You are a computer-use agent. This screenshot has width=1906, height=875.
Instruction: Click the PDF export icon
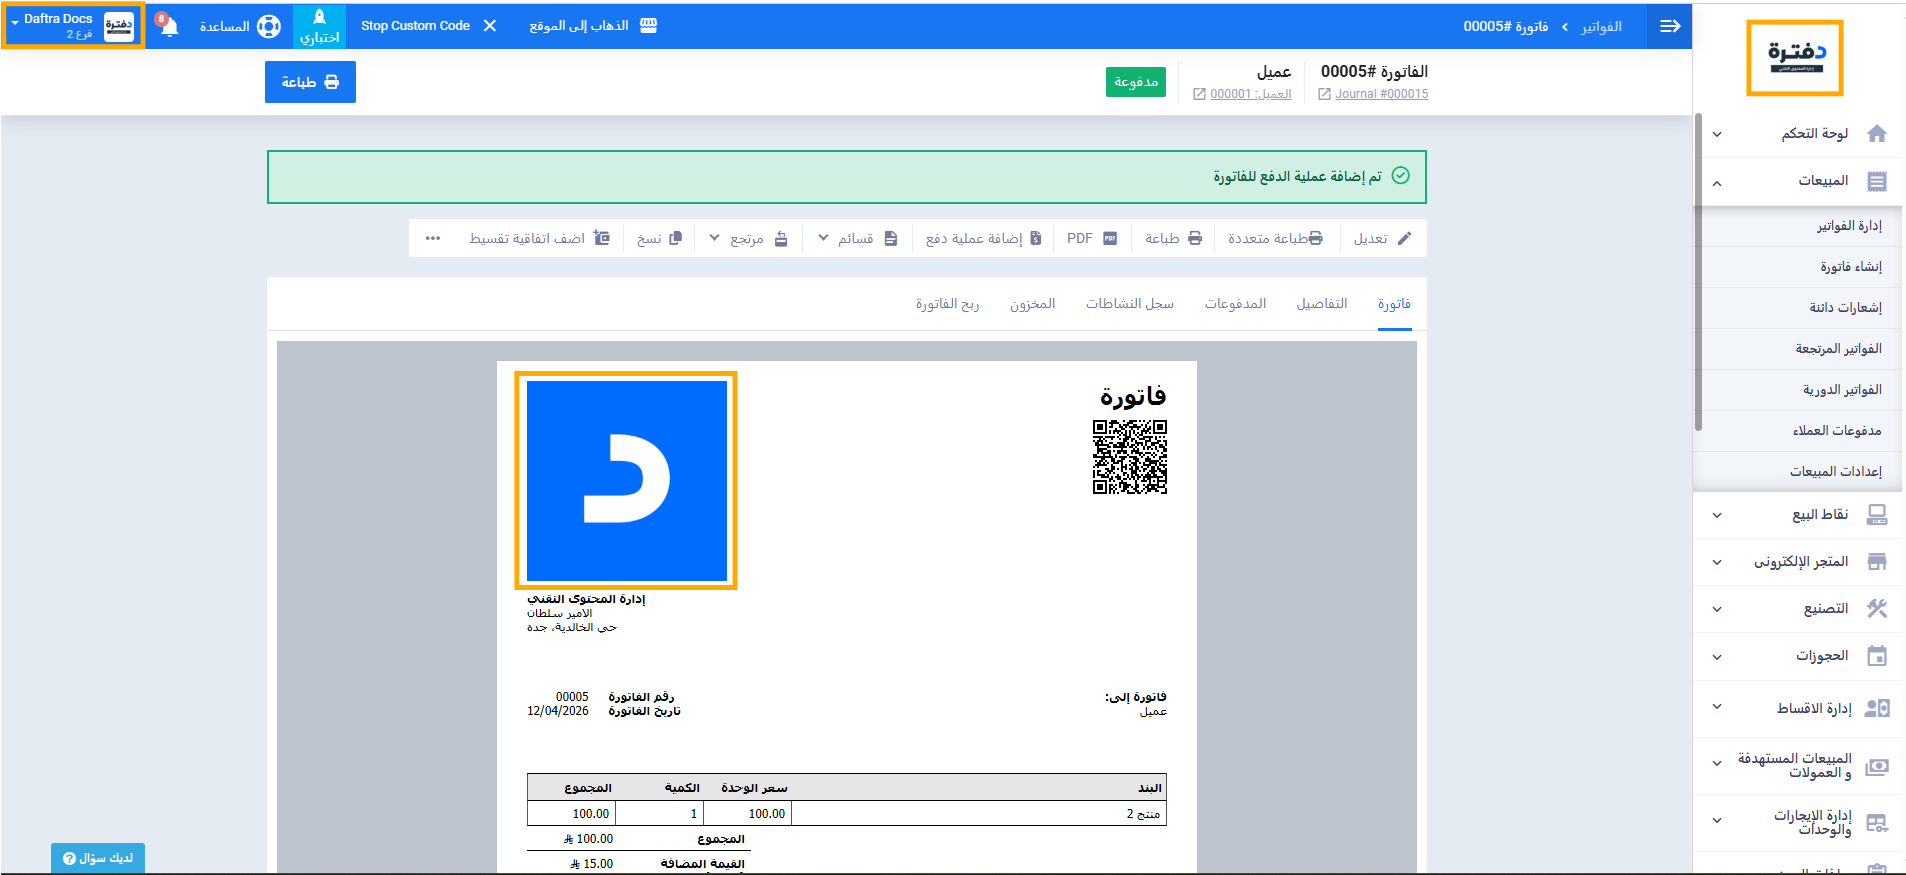1109,238
